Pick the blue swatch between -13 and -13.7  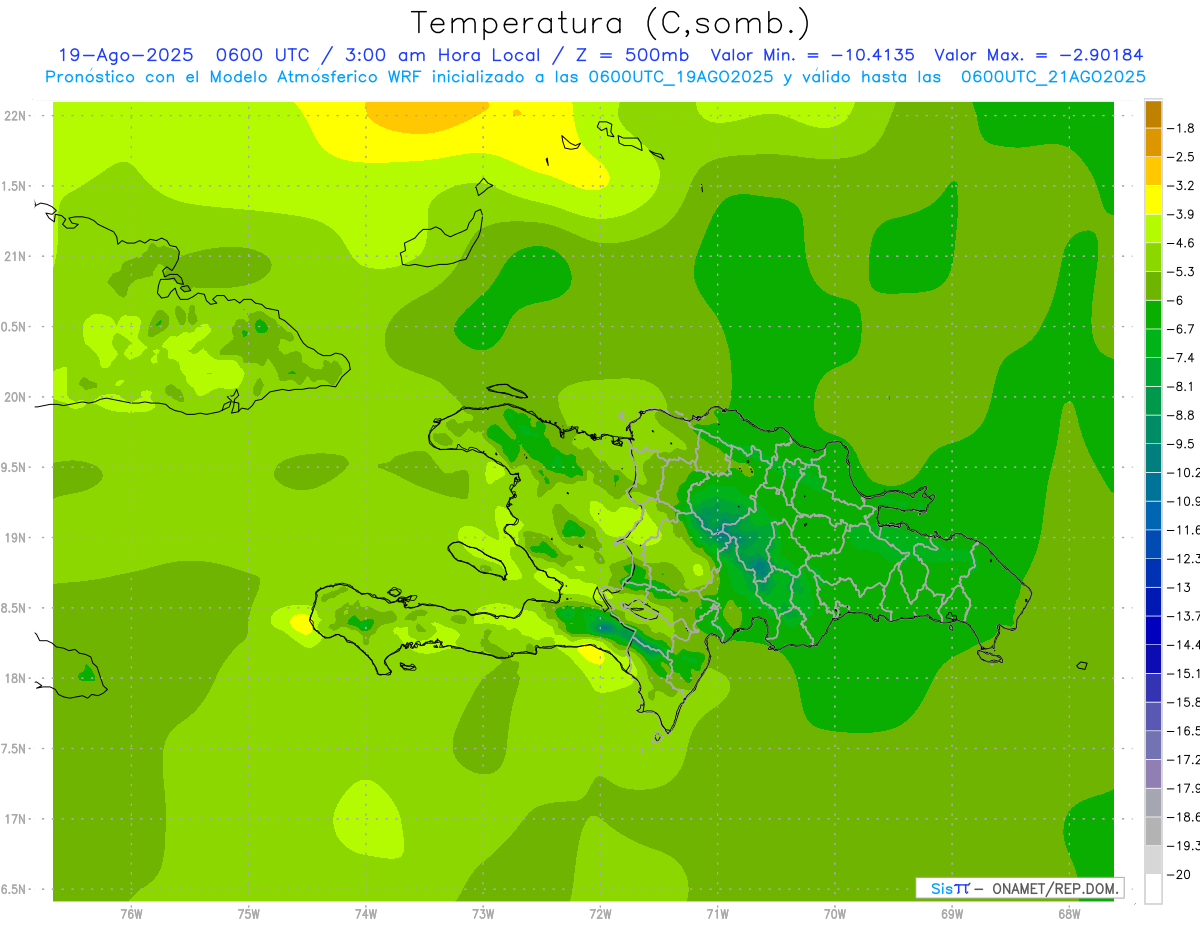(1153, 601)
